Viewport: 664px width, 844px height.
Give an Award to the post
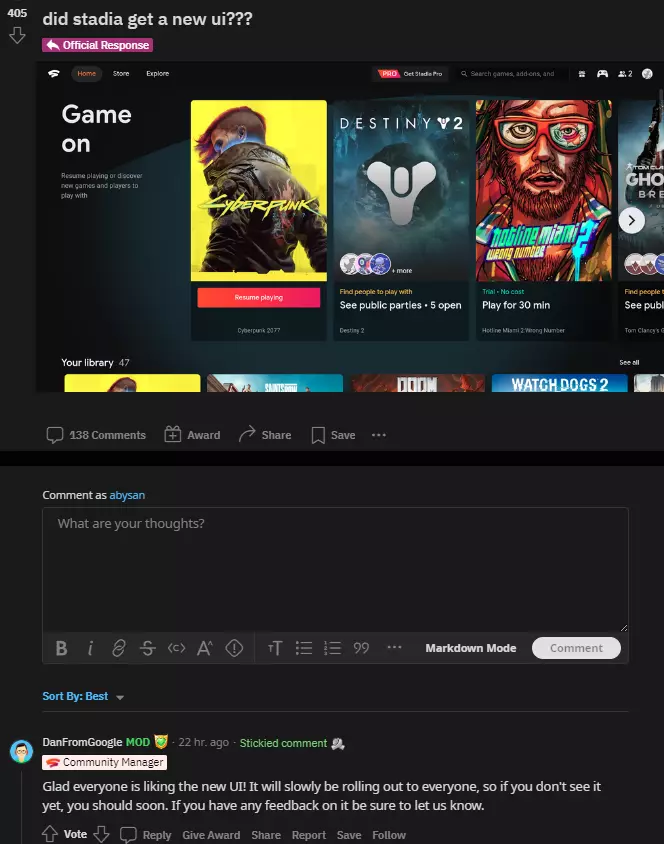(x=192, y=435)
